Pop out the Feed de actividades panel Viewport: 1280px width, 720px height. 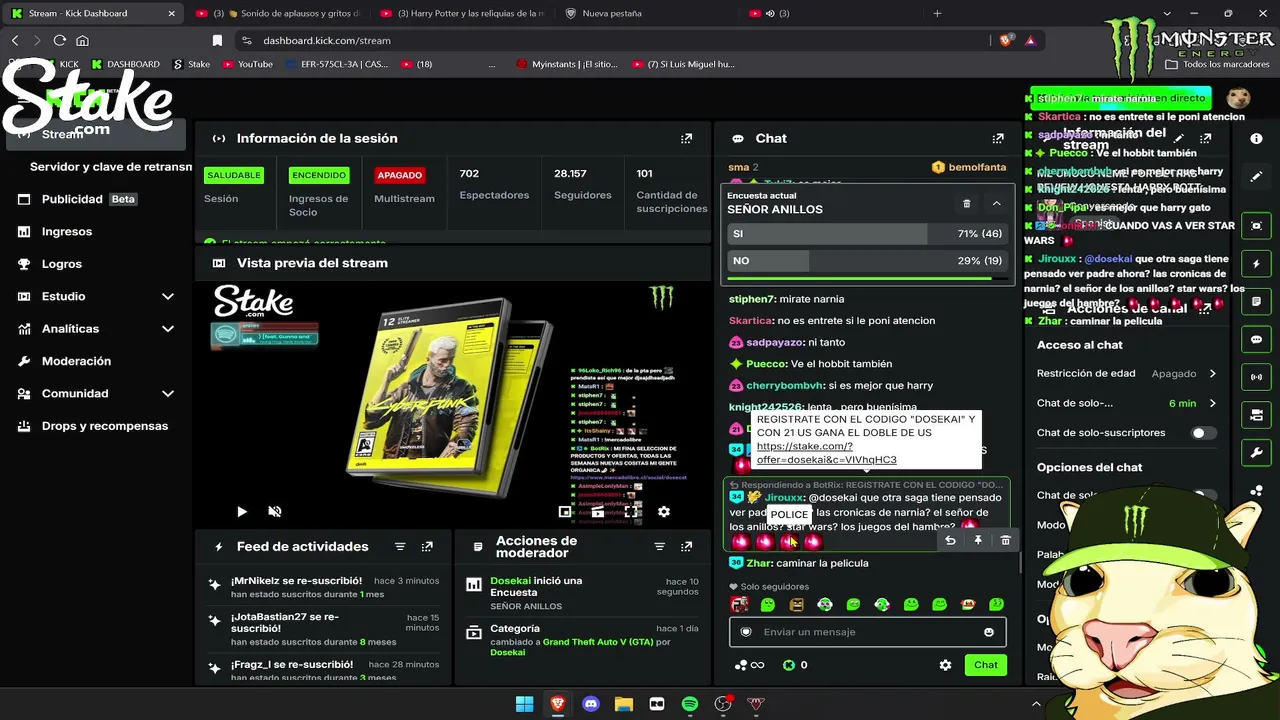point(427,547)
